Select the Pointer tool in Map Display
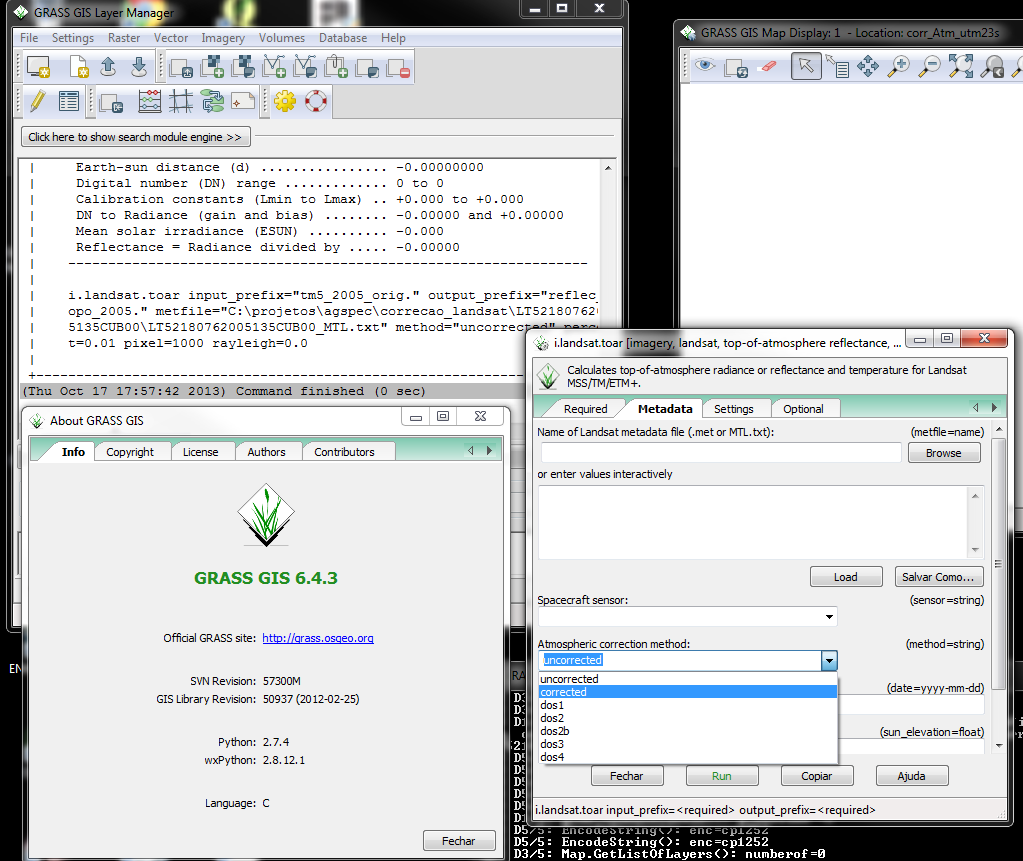Image resolution: width=1023 pixels, height=861 pixels. click(806, 66)
